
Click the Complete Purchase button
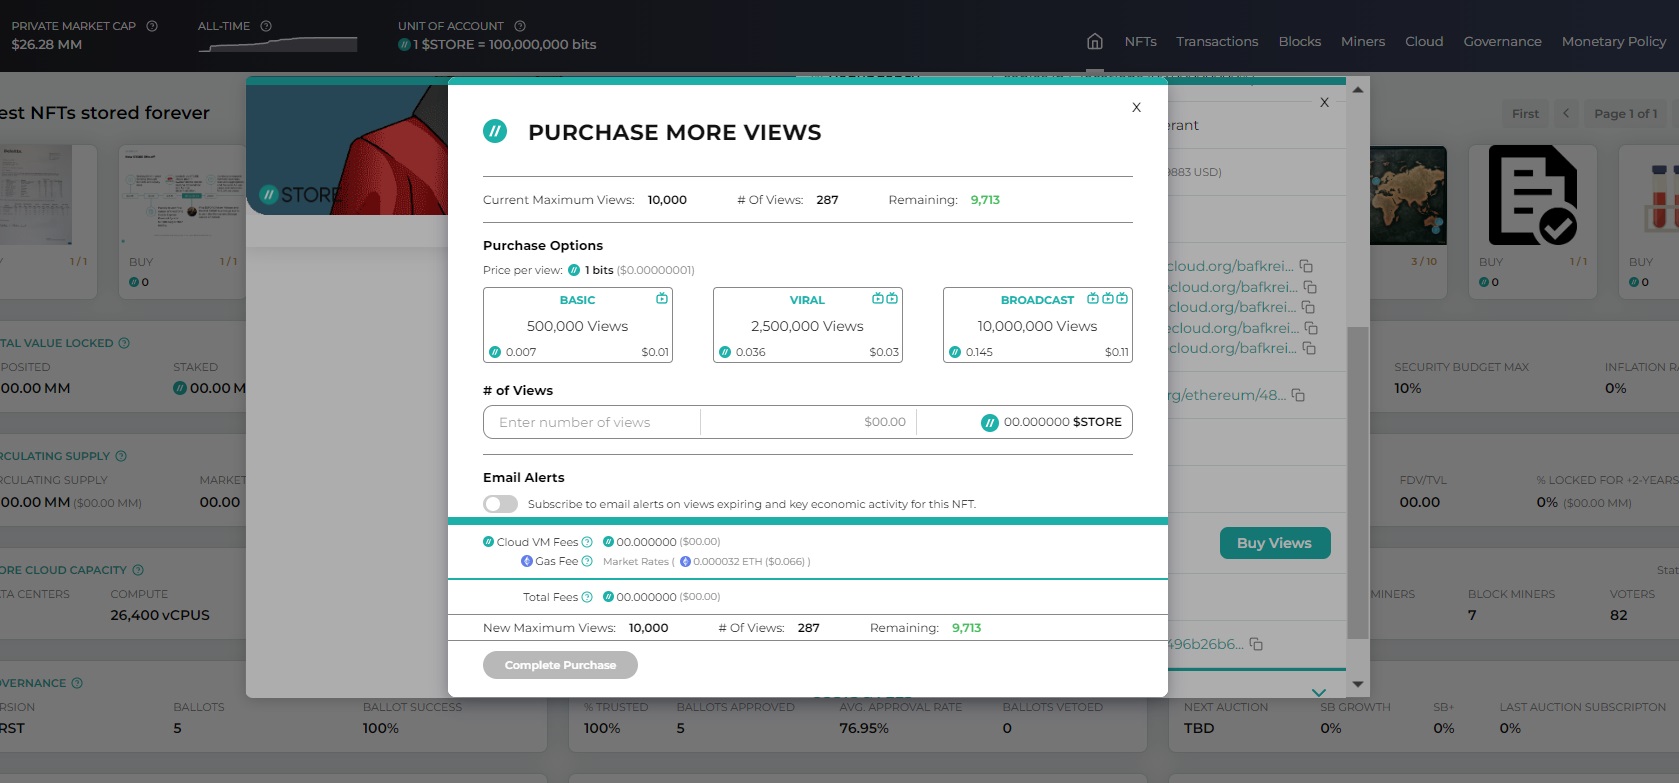[x=560, y=665]
